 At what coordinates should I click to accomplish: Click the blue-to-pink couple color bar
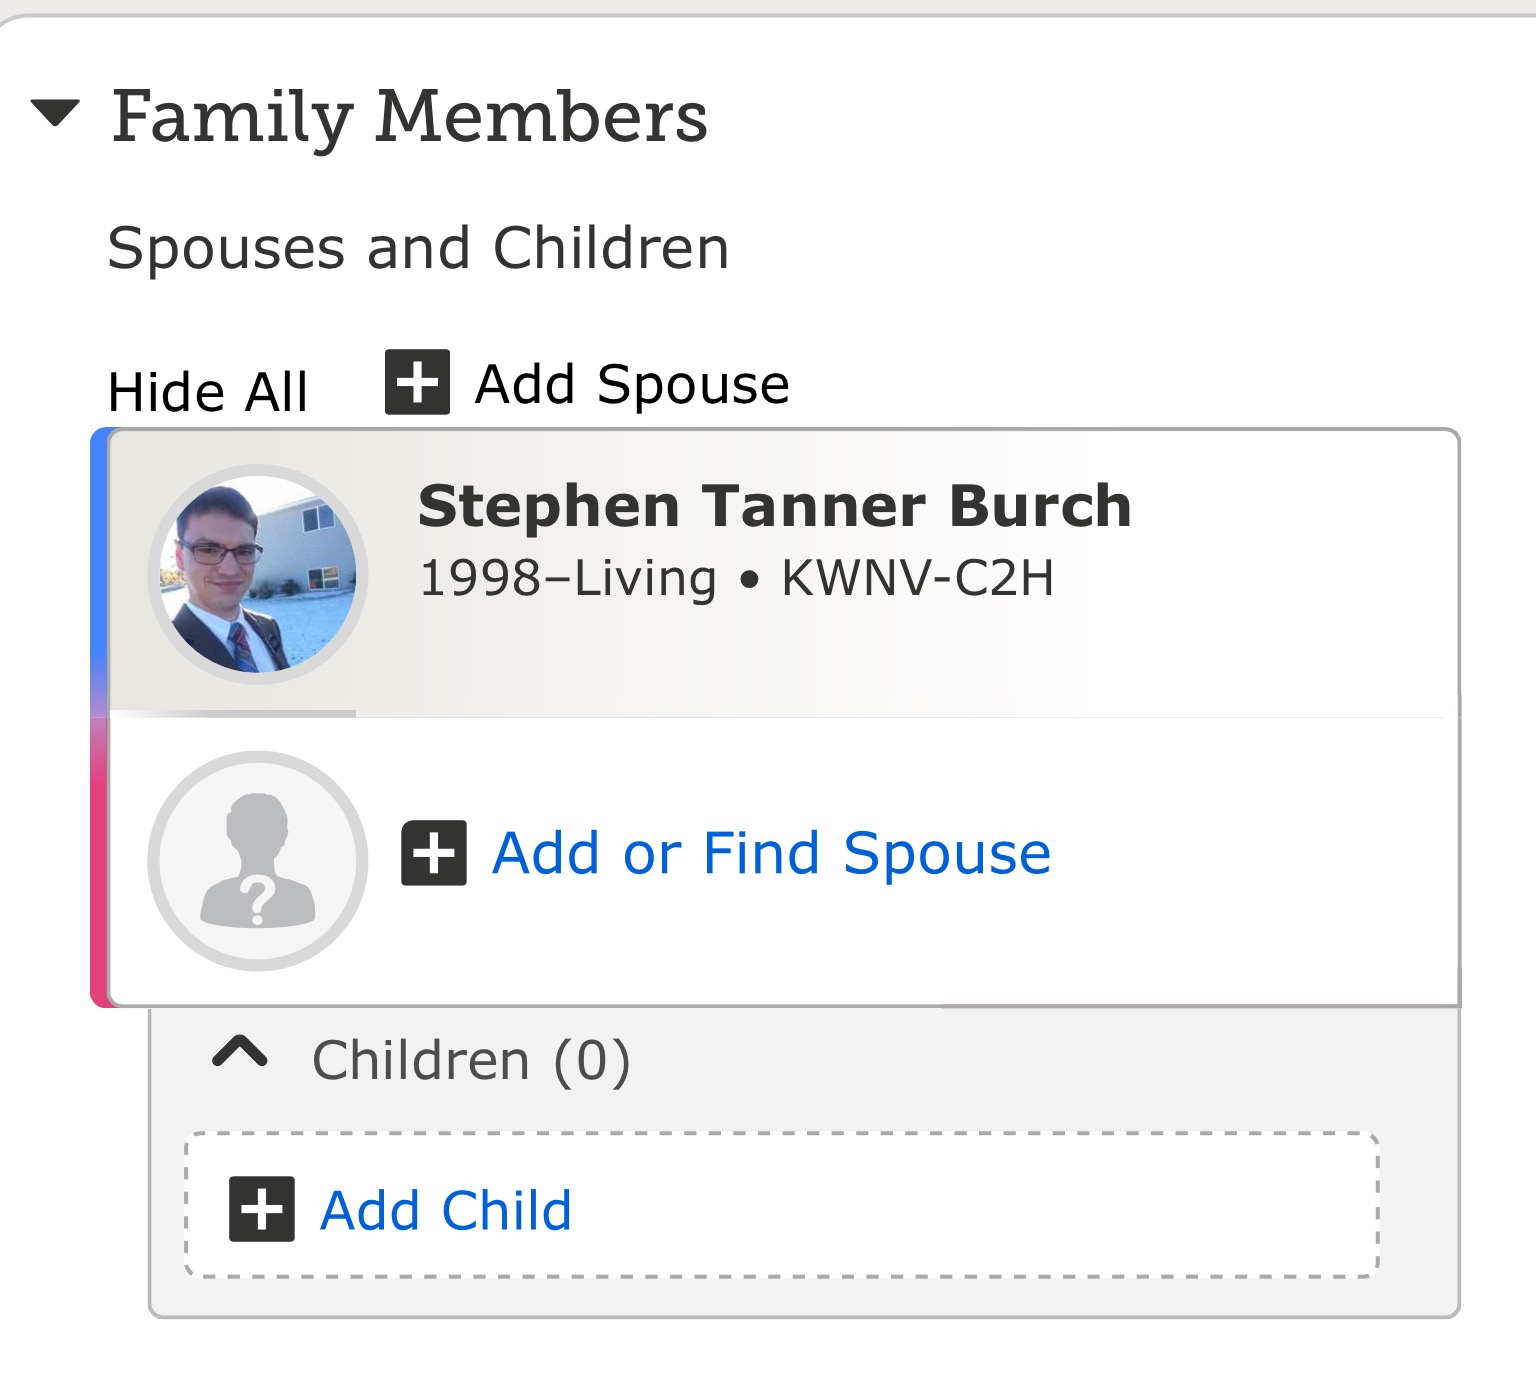point(99,718)
